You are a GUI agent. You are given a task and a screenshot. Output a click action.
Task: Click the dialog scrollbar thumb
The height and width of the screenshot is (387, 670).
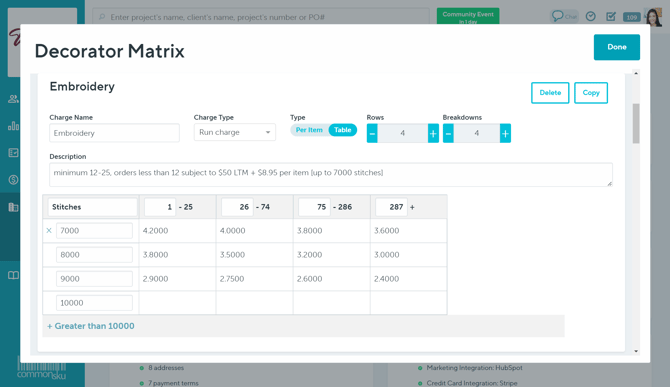coord(636,123)
